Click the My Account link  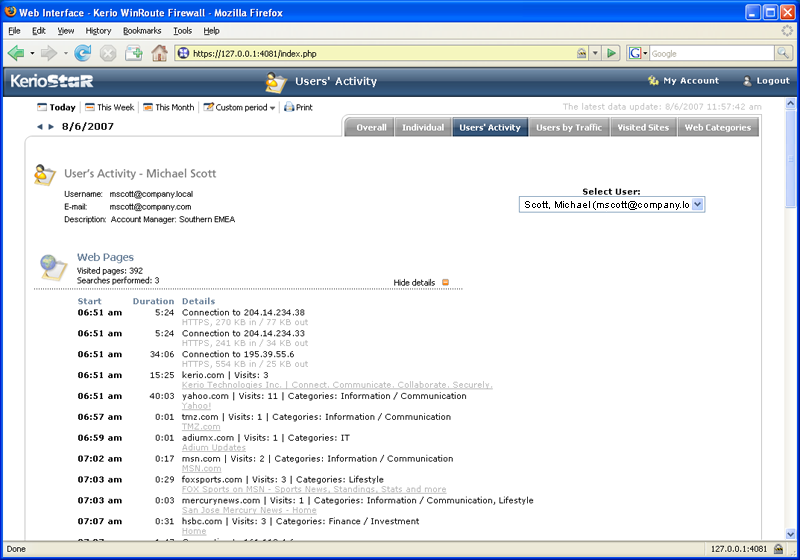(691, 81)
